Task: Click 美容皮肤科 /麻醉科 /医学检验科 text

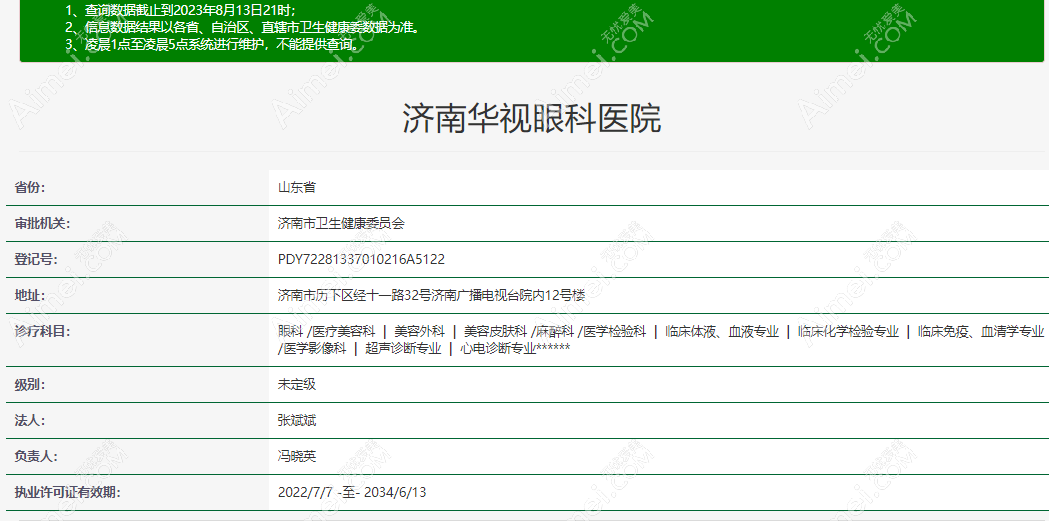Action: click(x=555, y=331)
